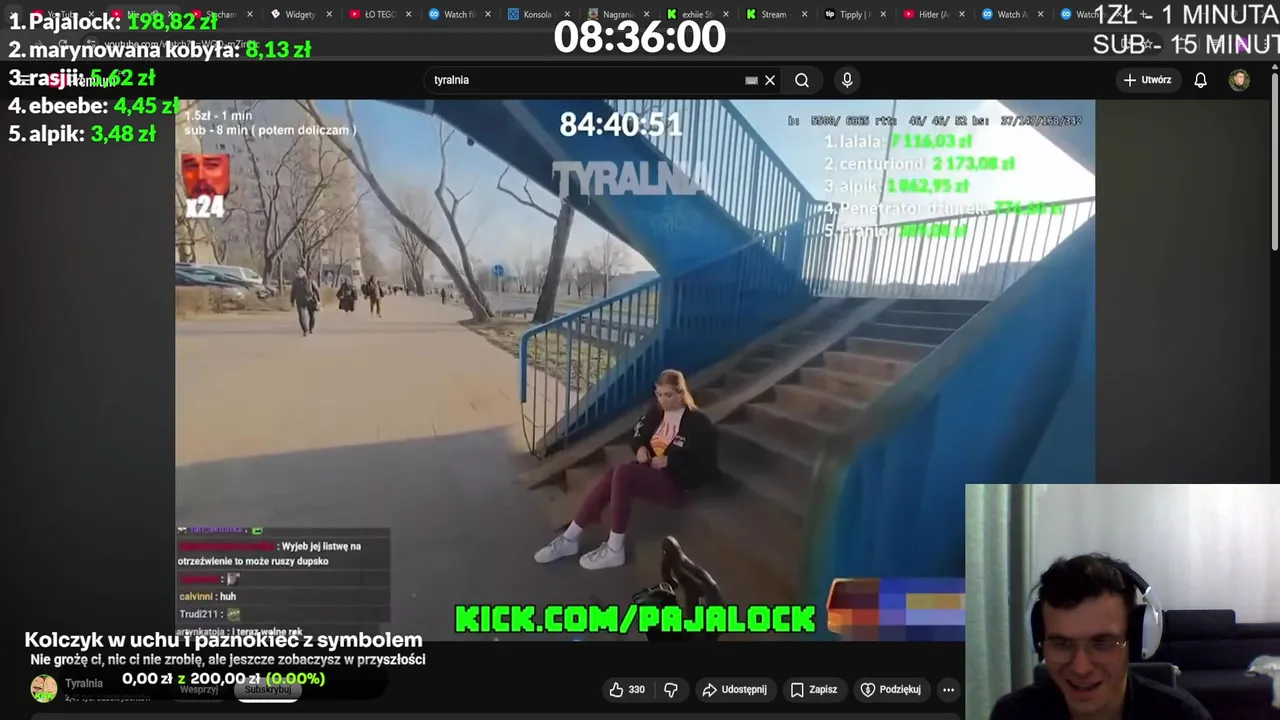Click the Zapisz save button
This screenshot has height=720, width=1280.
click(813, 689)
